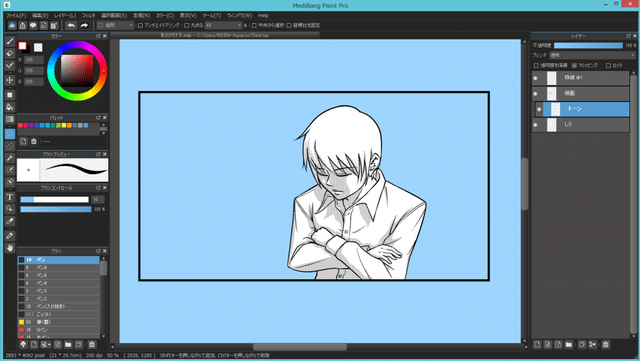
Task: Open the Help menu
Action: click(x=263, y=16)
